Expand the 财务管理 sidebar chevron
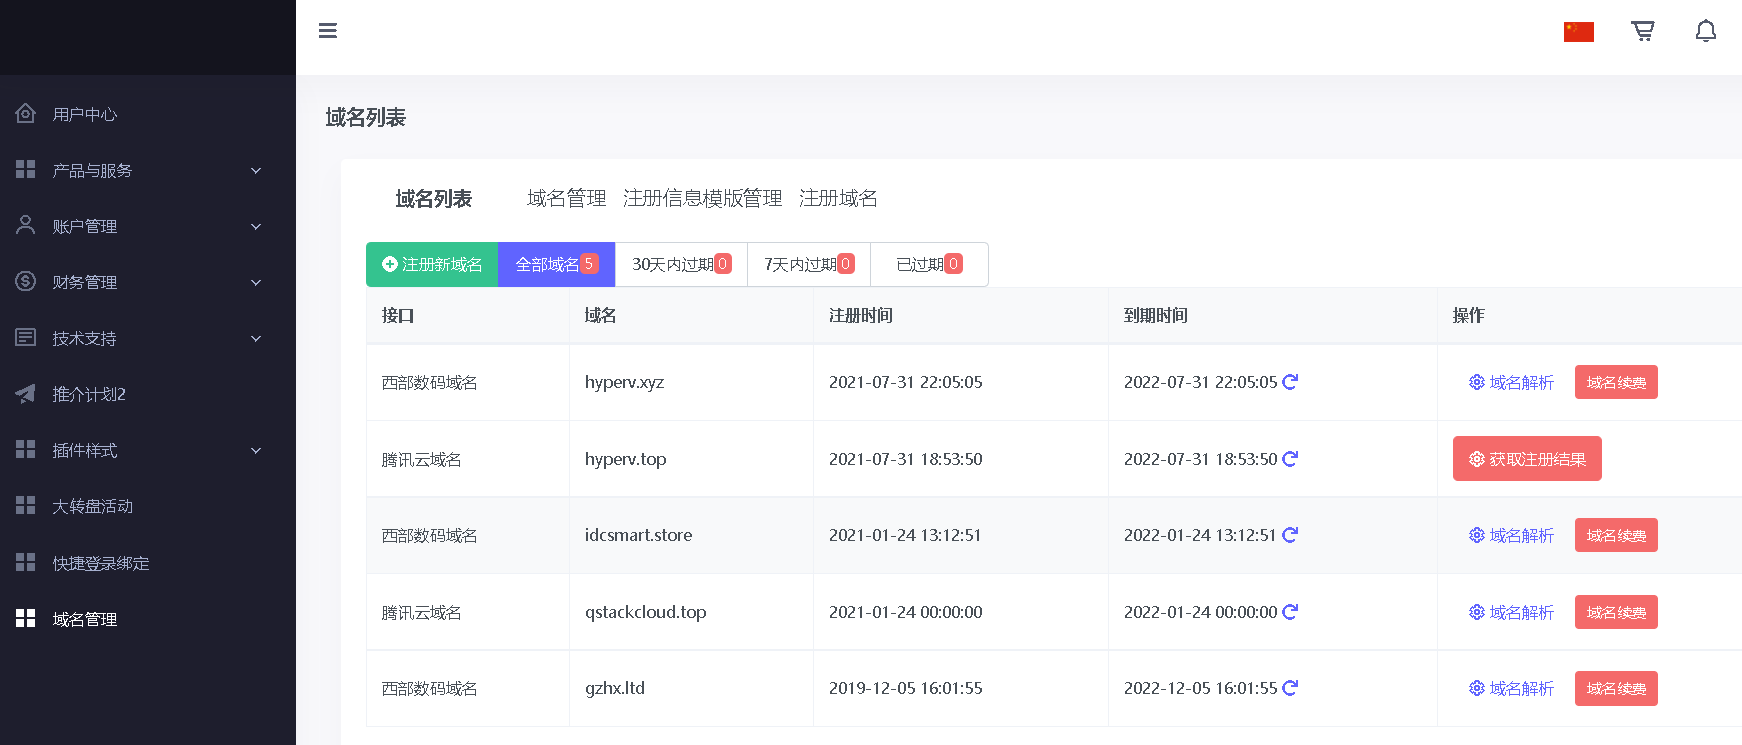The height and width of the screenshot is (745, 1742). click(x=256, y=282)
